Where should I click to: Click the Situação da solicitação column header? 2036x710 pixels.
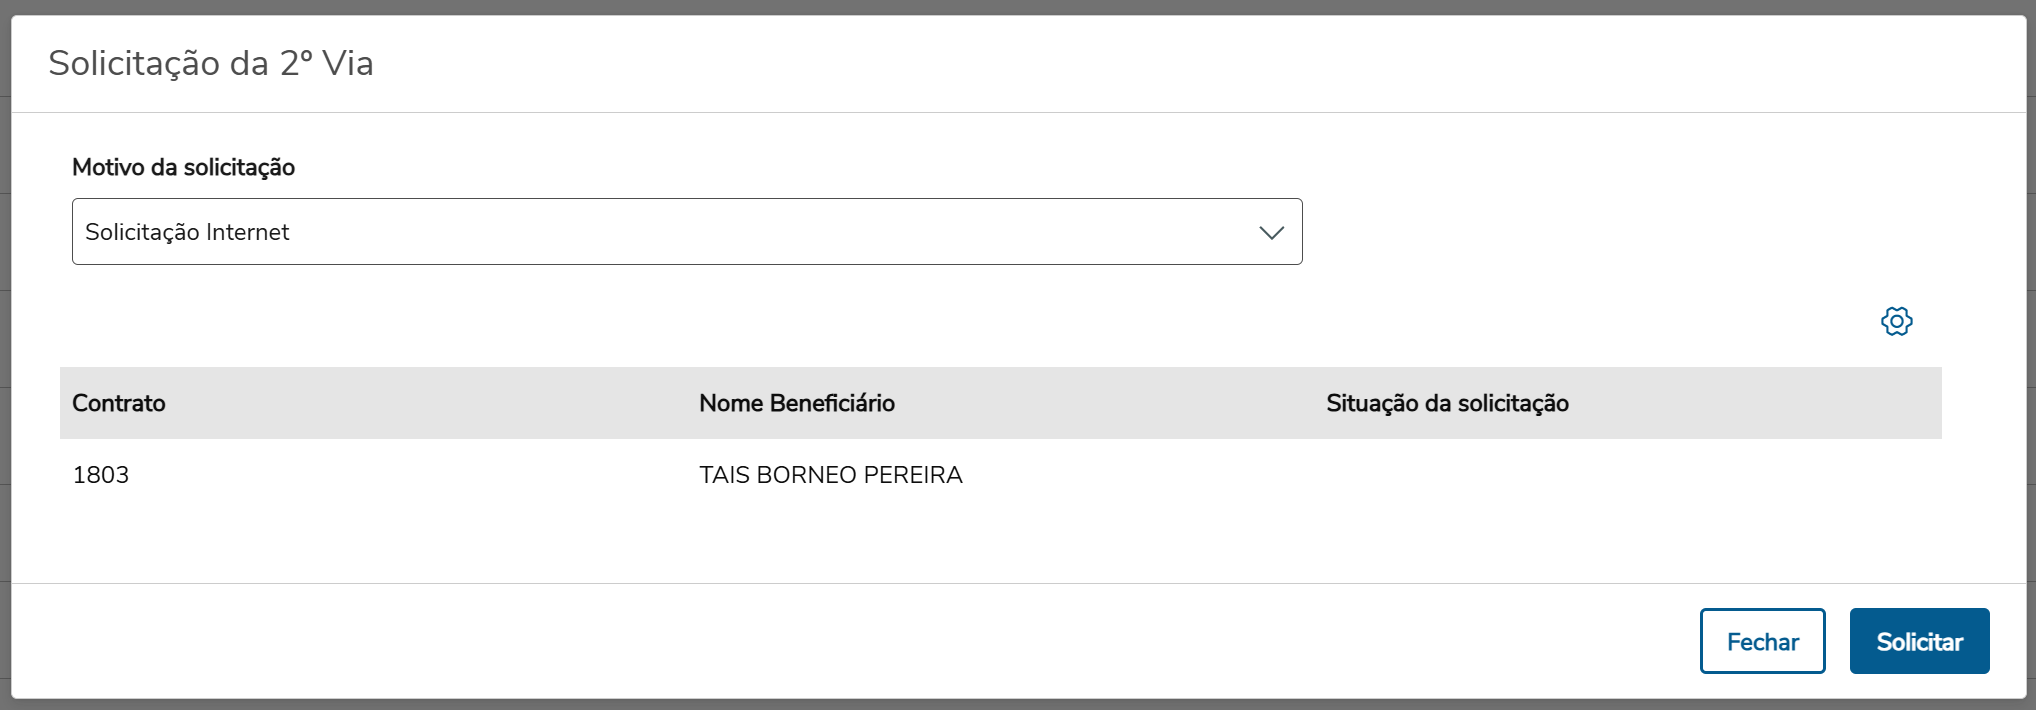(1447, 403)
